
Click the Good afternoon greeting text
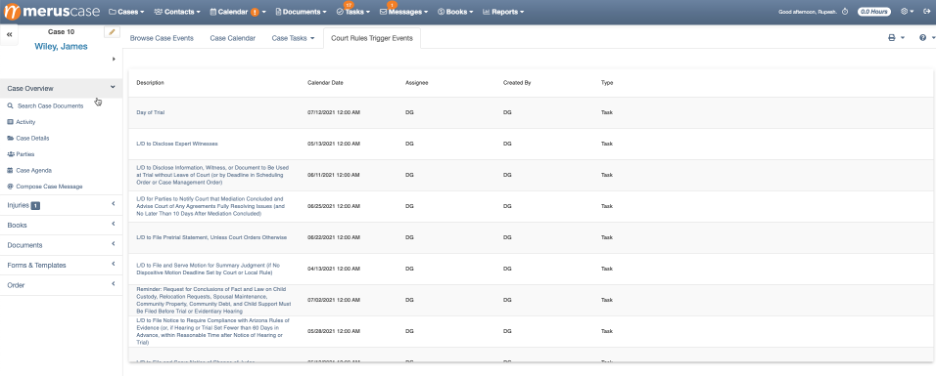pos(807,11)
